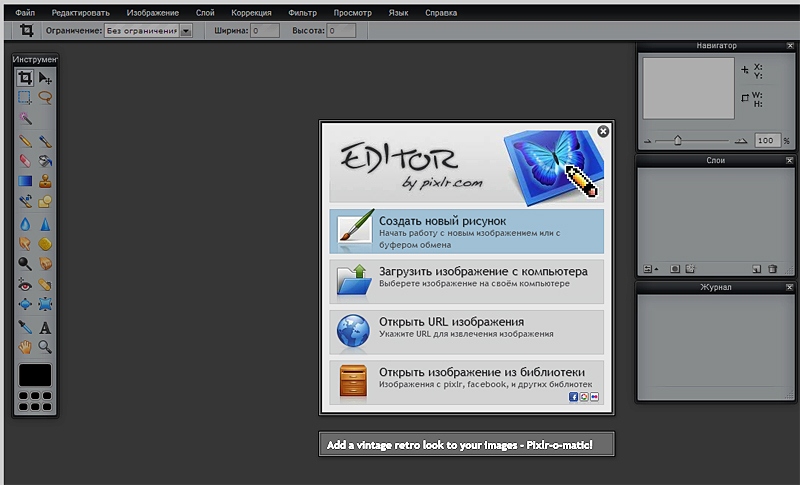Image resolution: width=800 pixels, height=485 pixels.
Task: Click the Facebook icon in library option
Action: [573, 397]
